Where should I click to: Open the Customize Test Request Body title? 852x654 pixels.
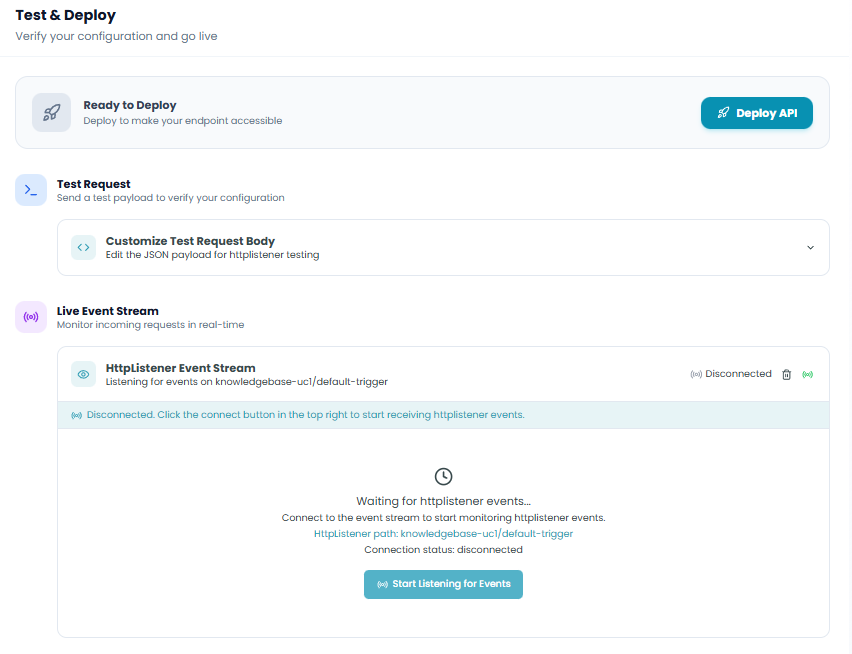pos(190,241)
